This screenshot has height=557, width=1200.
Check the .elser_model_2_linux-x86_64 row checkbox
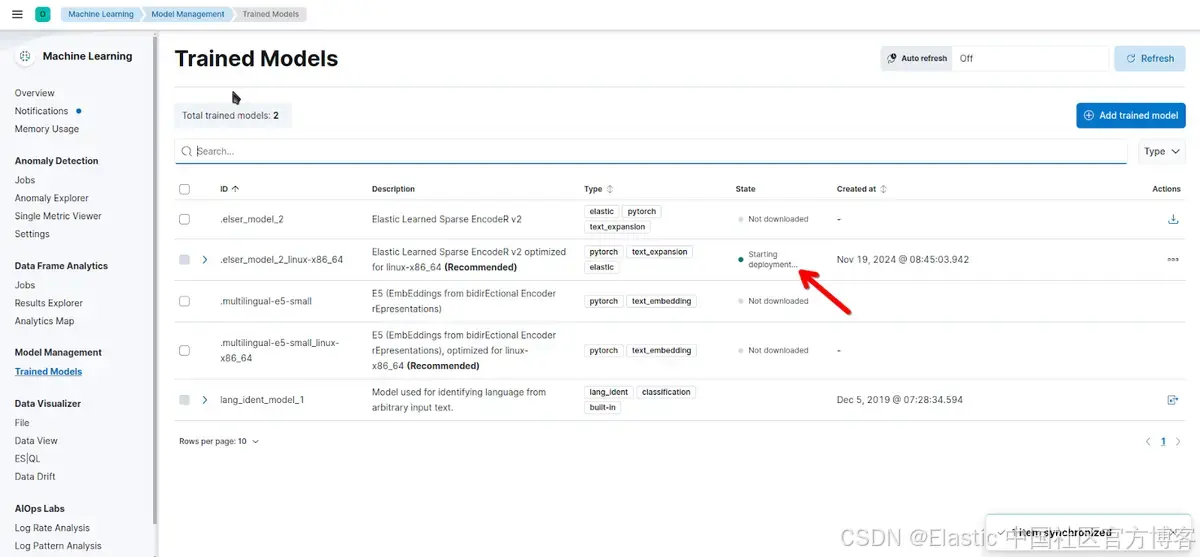click(x=184, y=260)
